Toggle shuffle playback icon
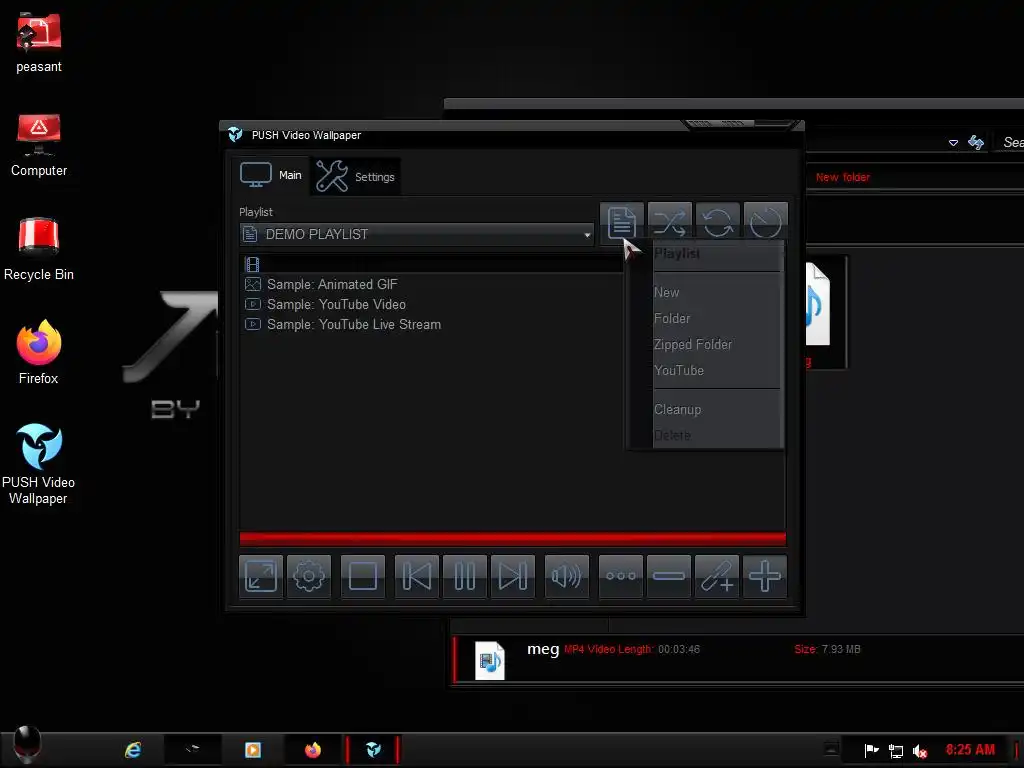1024x768 pixels. click(x=670, y=222)
